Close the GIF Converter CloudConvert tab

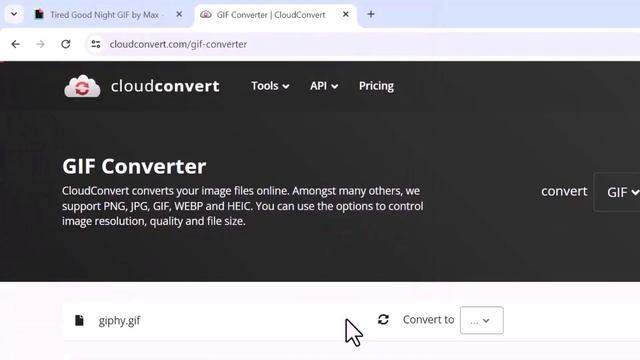click(346, 14)
